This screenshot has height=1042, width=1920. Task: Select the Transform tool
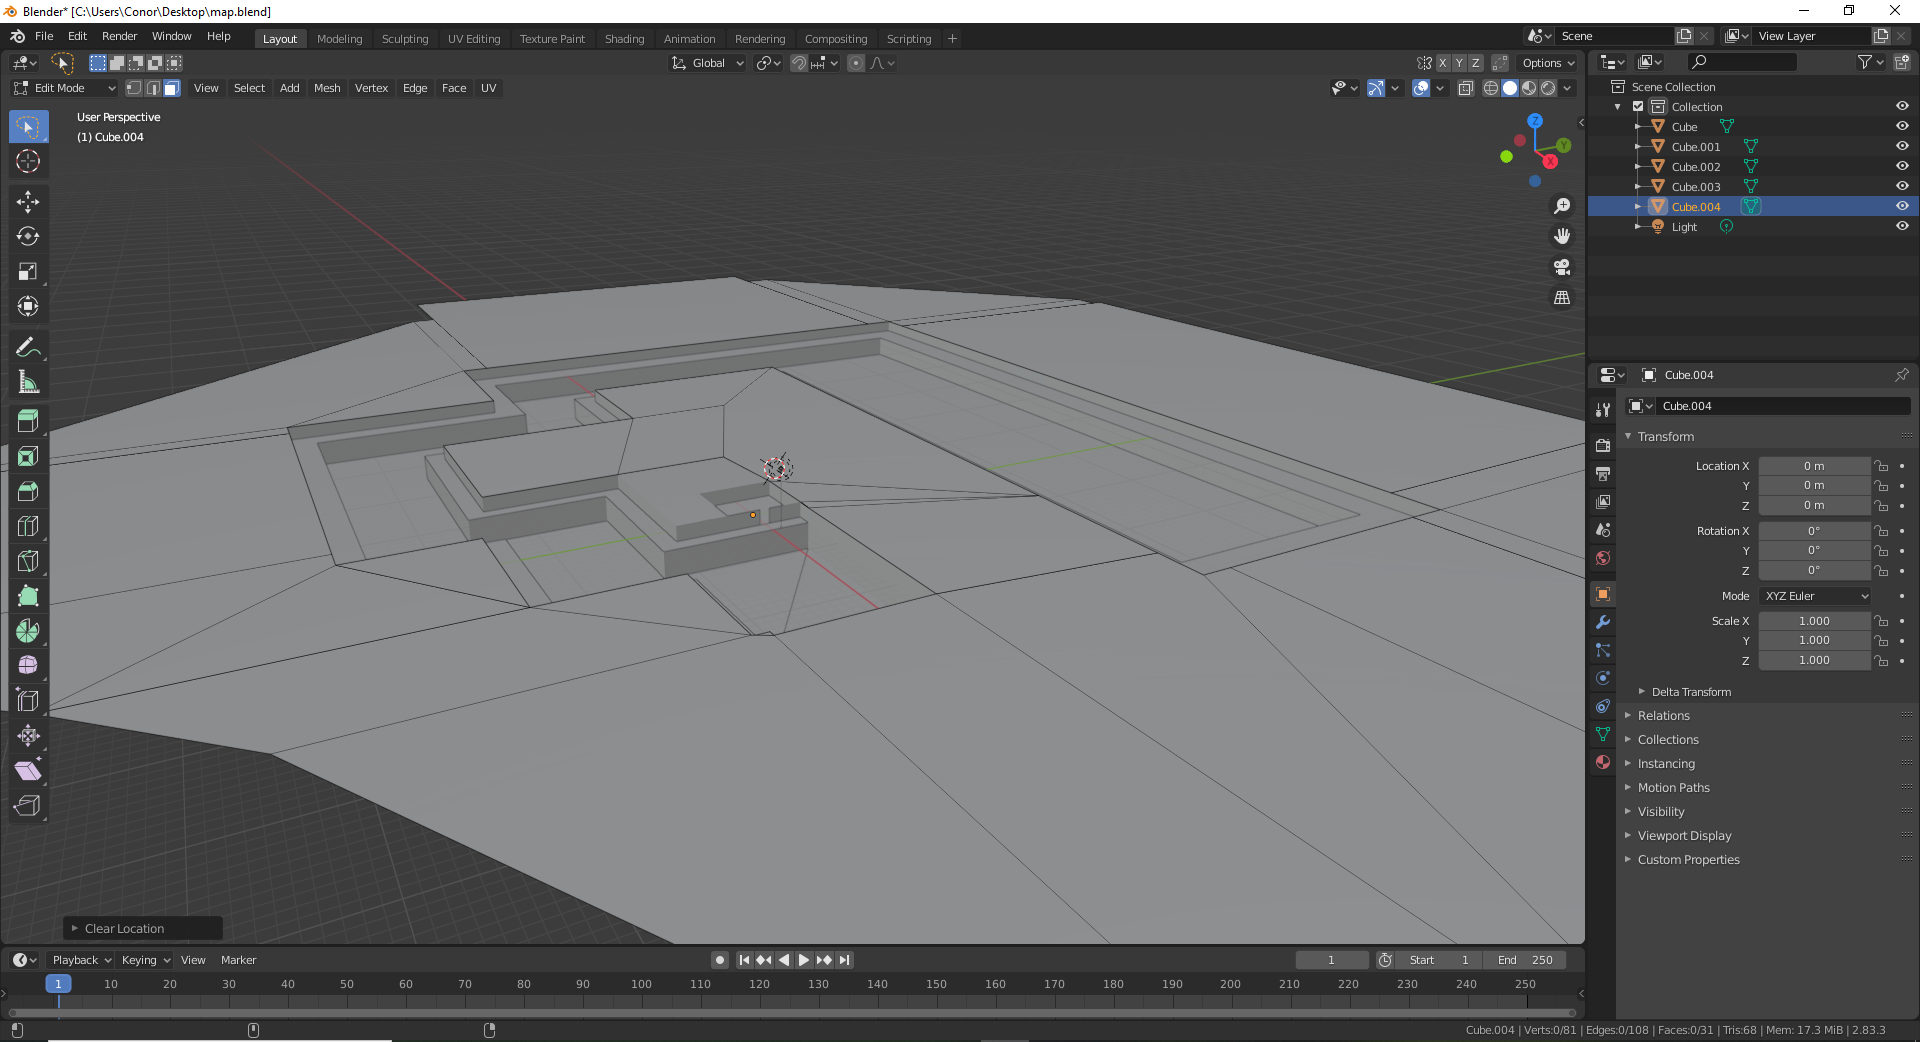[x=28, y=307]
